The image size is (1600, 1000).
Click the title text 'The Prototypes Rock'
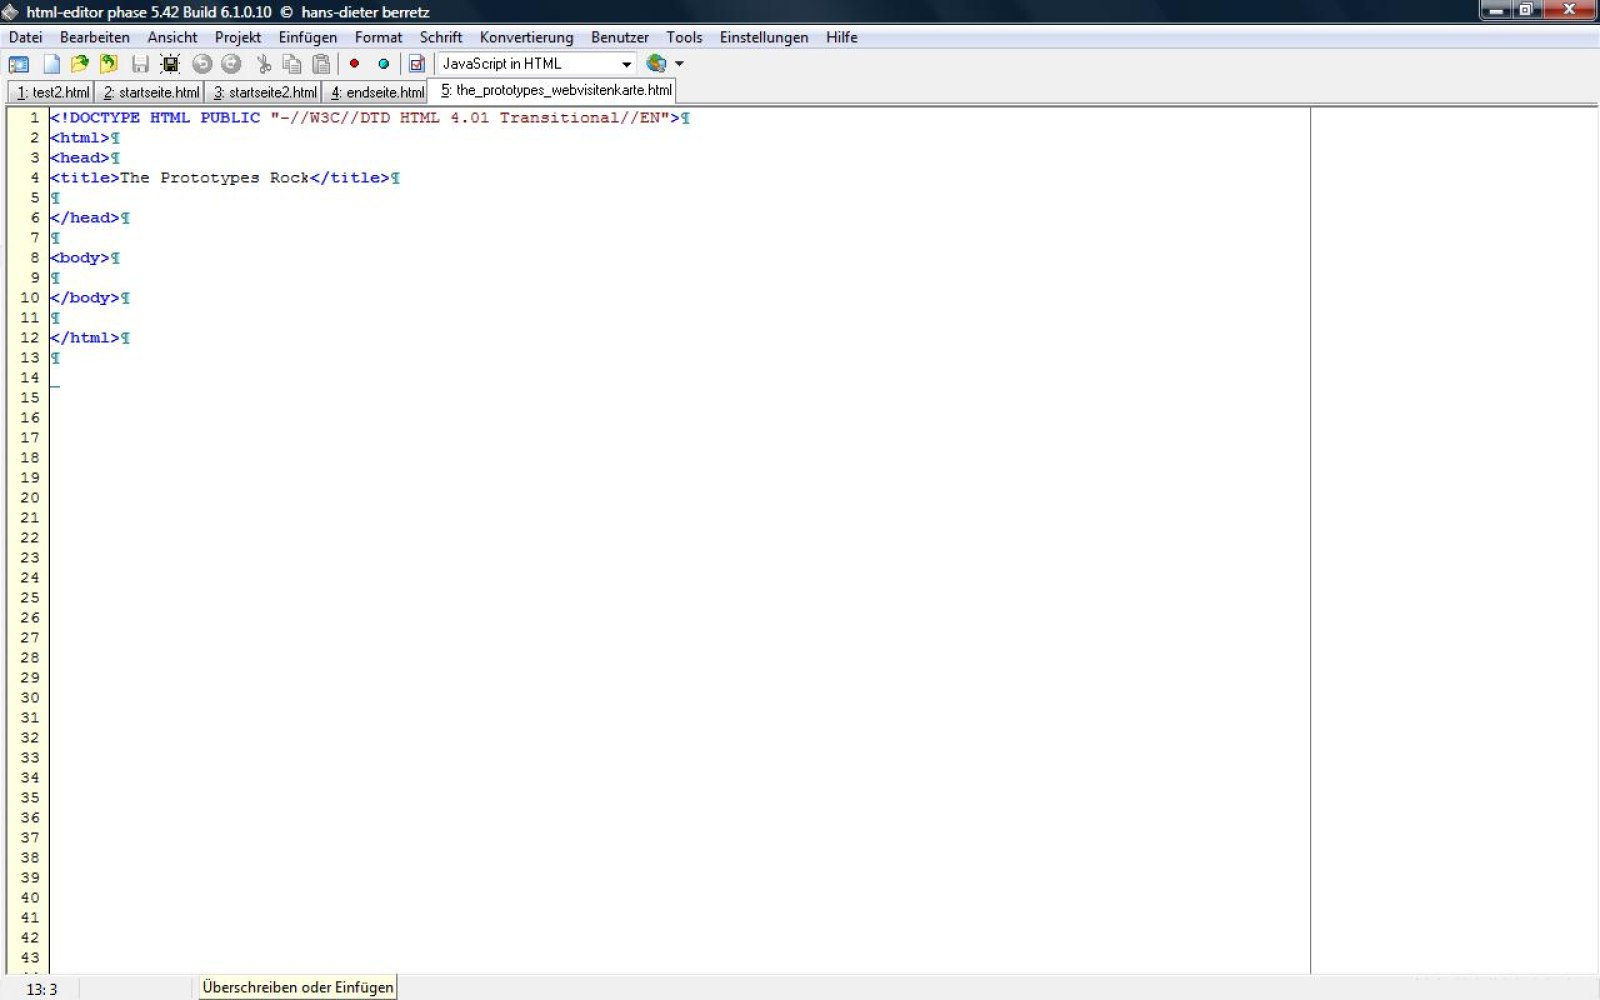pyautogui.click(x=215, y=178)
